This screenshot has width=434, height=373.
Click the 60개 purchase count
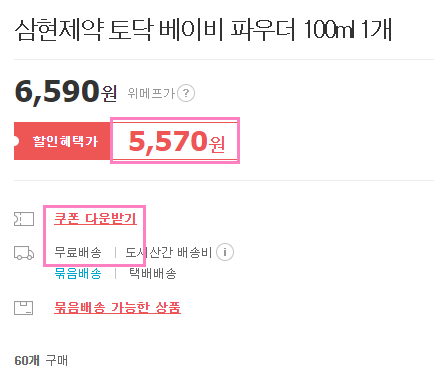tap(27, 361)
